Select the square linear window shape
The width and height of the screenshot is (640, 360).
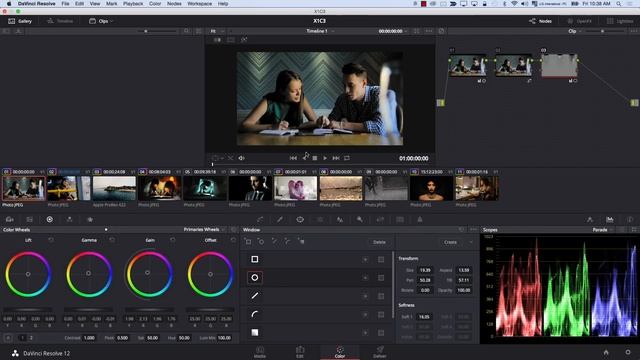[x=255, y=259]
